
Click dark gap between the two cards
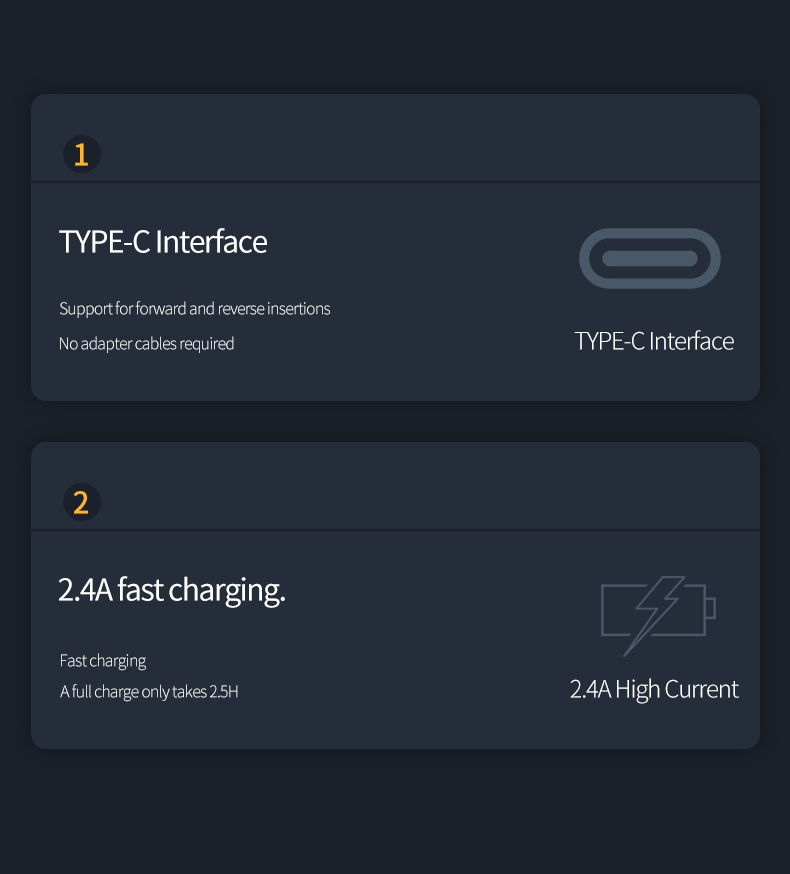(395, 421)
